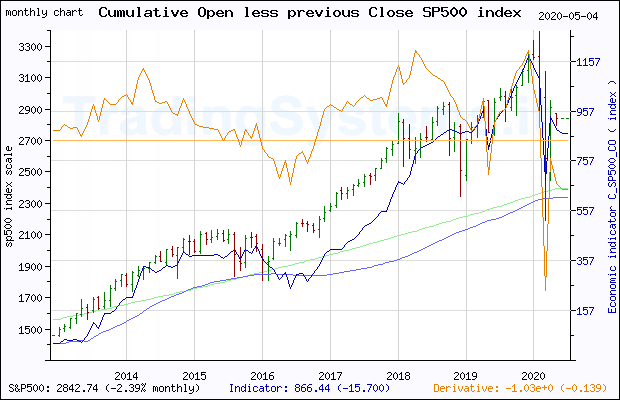Pick the 2020 label on the time axis
This screenshot has width=620, height=400.
pyautogui.click(x=533, y=375)
